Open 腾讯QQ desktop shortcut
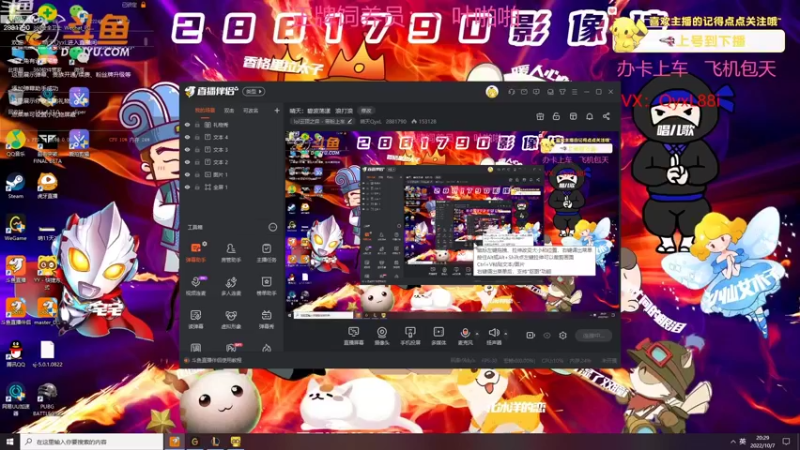 pos(15,354)
